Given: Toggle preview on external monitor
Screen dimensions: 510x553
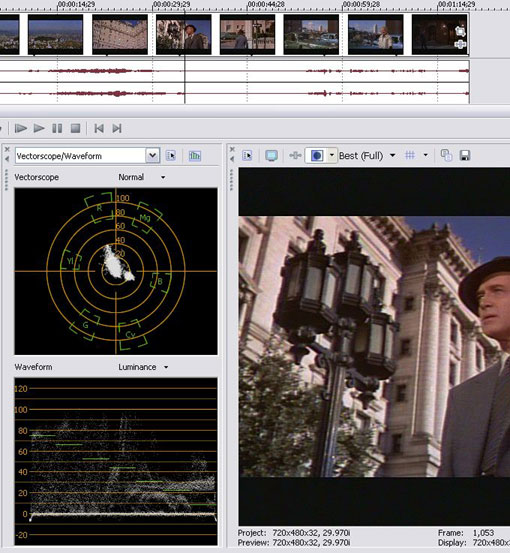Looking at the screenshot, I should point(271,156).
